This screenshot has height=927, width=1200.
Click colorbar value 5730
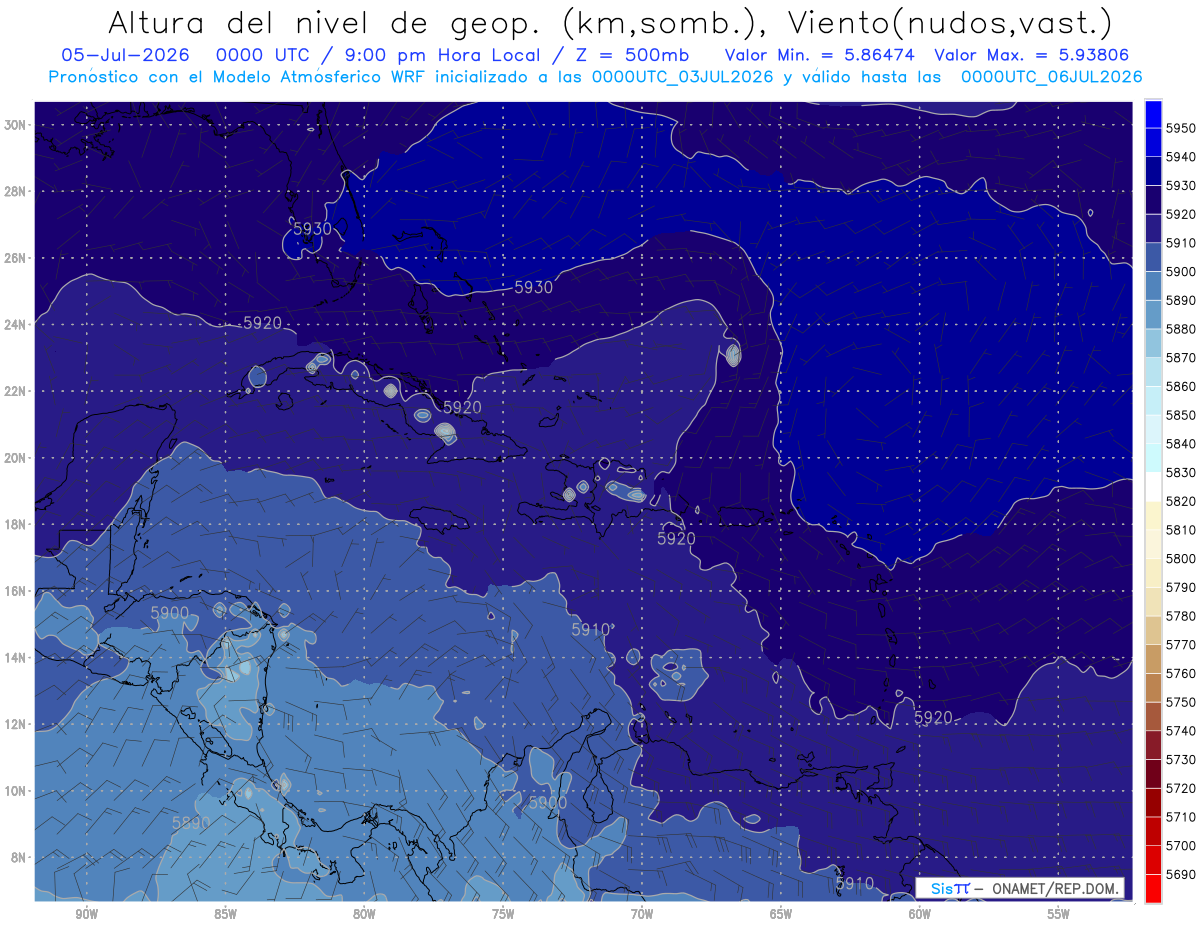[1180, 759]
